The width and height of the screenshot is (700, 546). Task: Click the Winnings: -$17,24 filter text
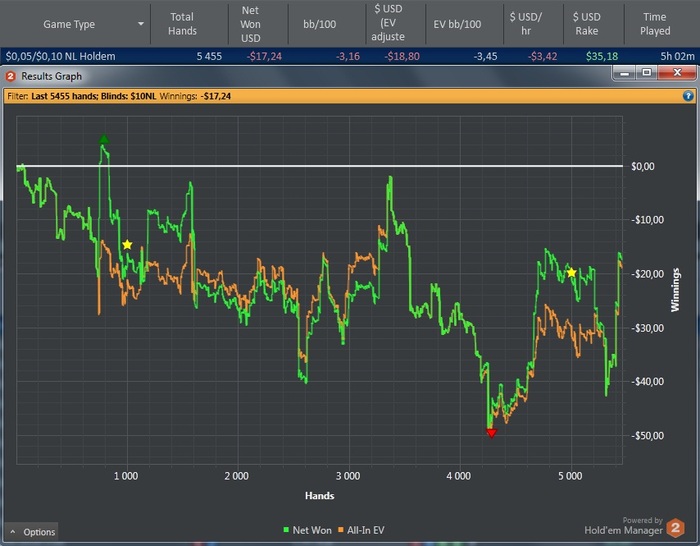coord(195,96)
